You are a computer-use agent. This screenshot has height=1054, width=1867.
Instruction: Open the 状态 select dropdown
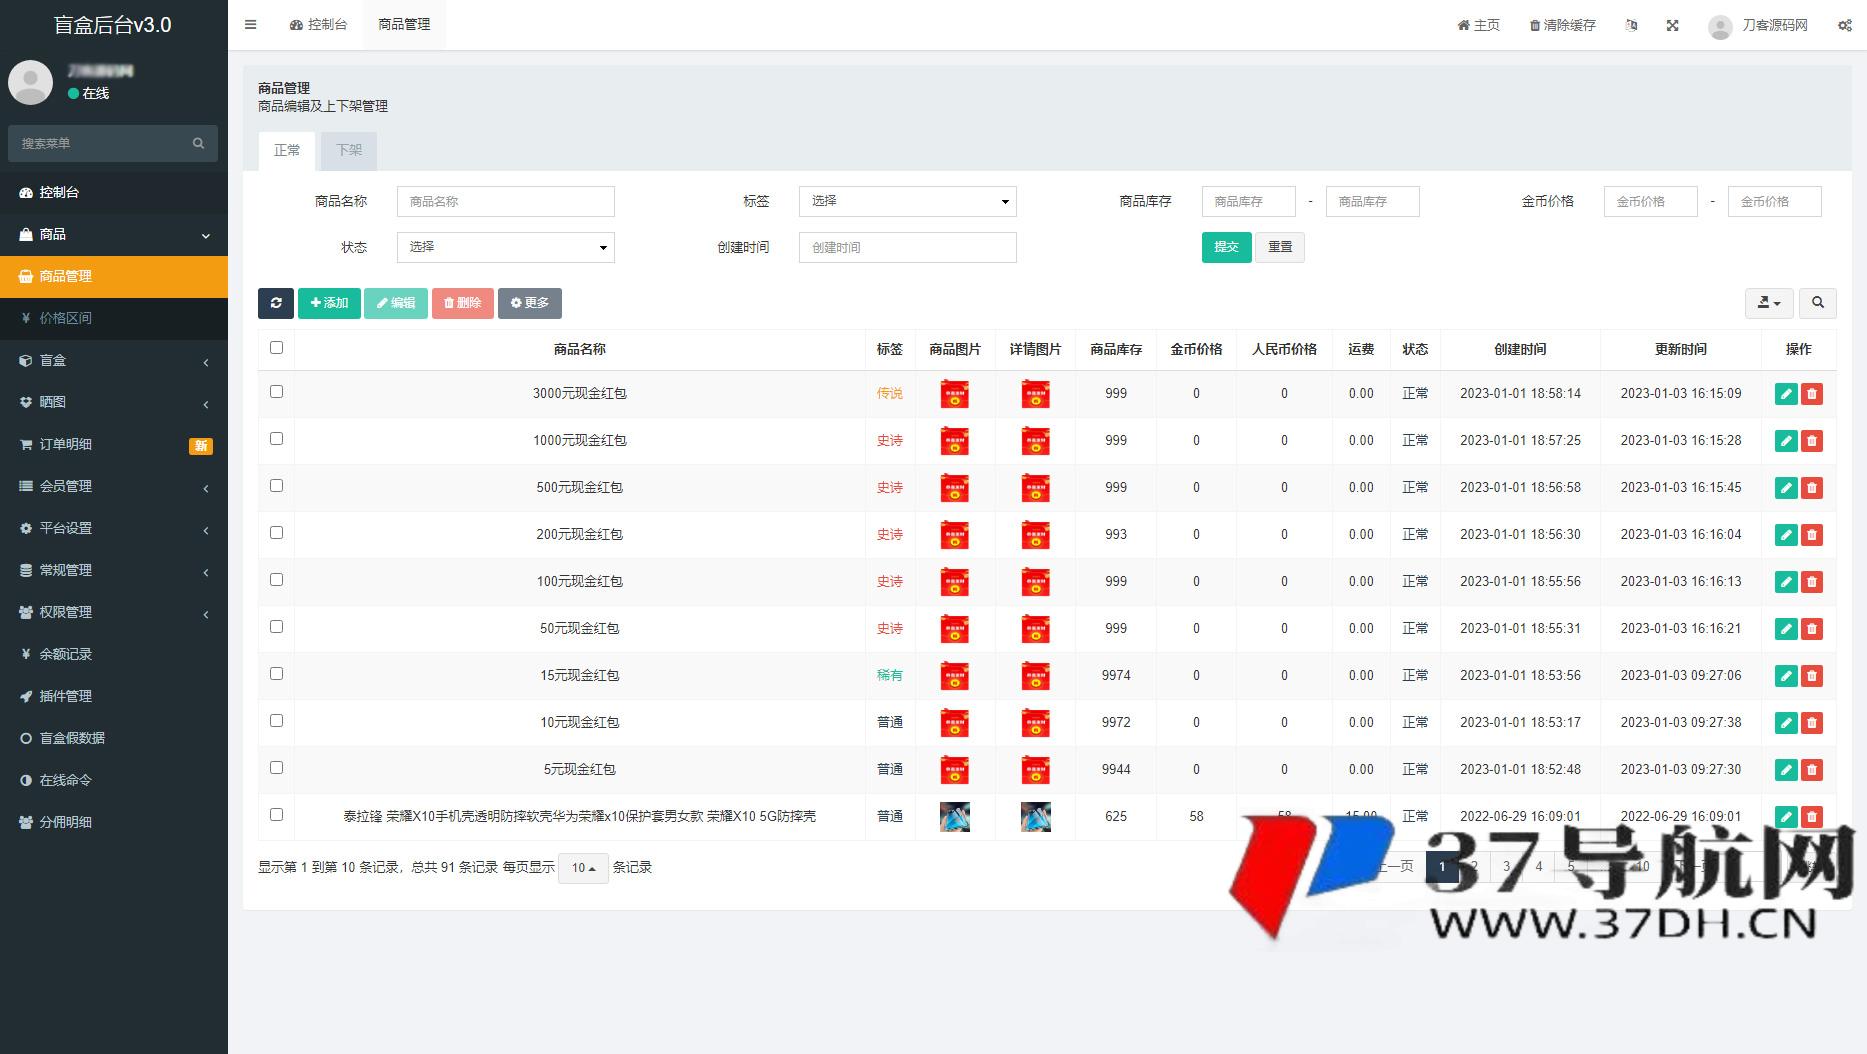[x=505, y=247]
